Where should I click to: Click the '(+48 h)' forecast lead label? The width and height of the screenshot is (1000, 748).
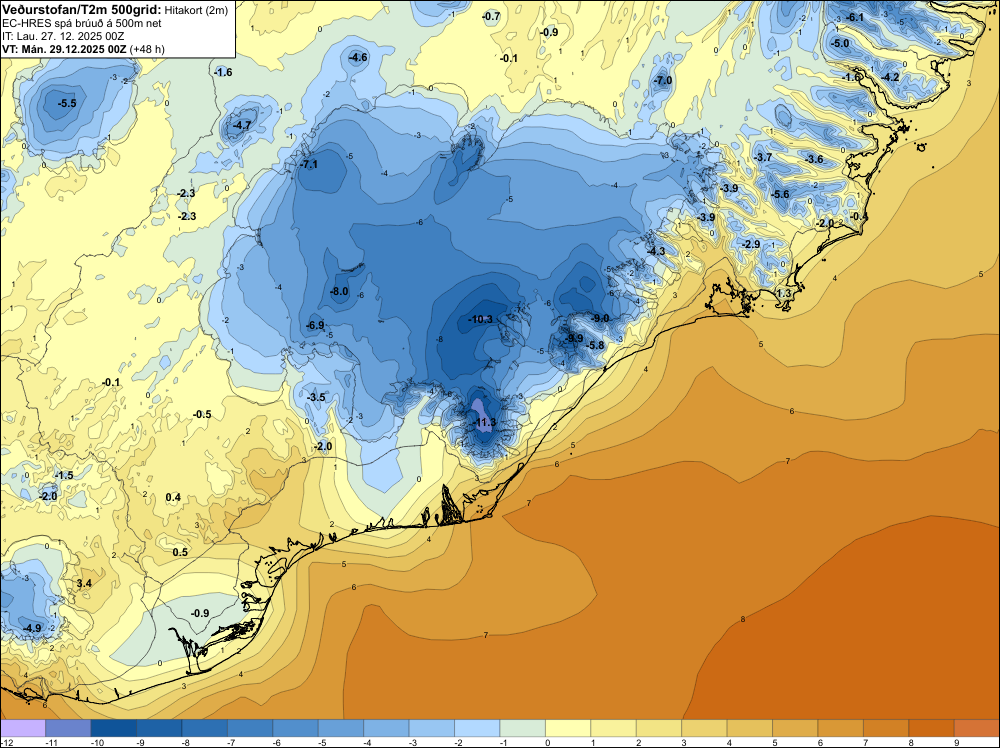pos(147,49)
